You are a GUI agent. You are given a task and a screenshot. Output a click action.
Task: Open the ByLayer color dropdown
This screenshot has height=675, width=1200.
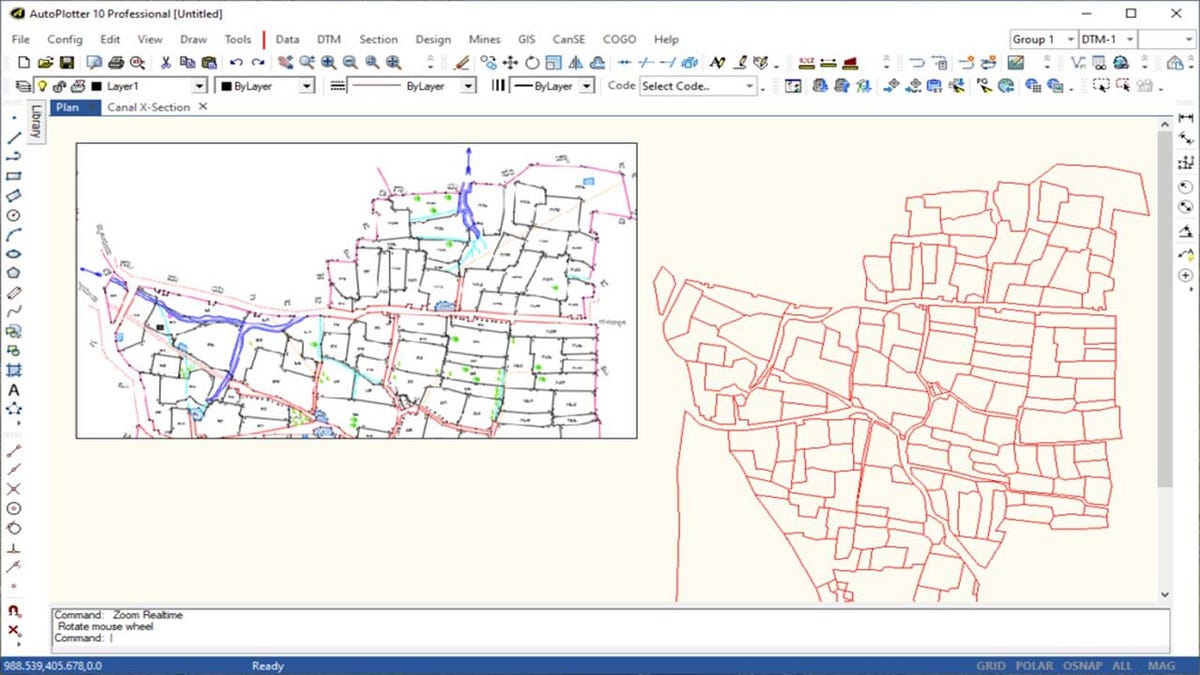click(x=306, y=85)
